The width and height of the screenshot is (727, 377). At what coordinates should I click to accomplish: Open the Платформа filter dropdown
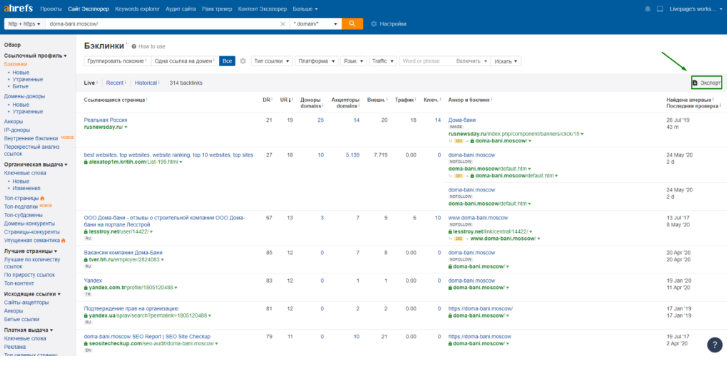pos(317,61)
